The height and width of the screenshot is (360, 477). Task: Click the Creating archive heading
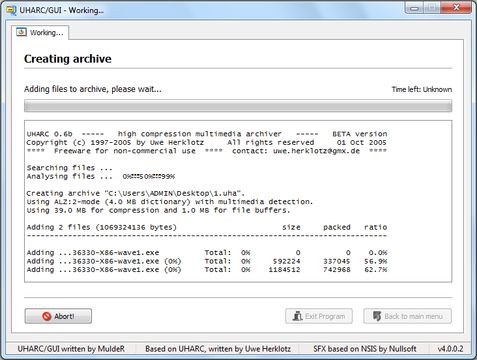coord(68,59)
